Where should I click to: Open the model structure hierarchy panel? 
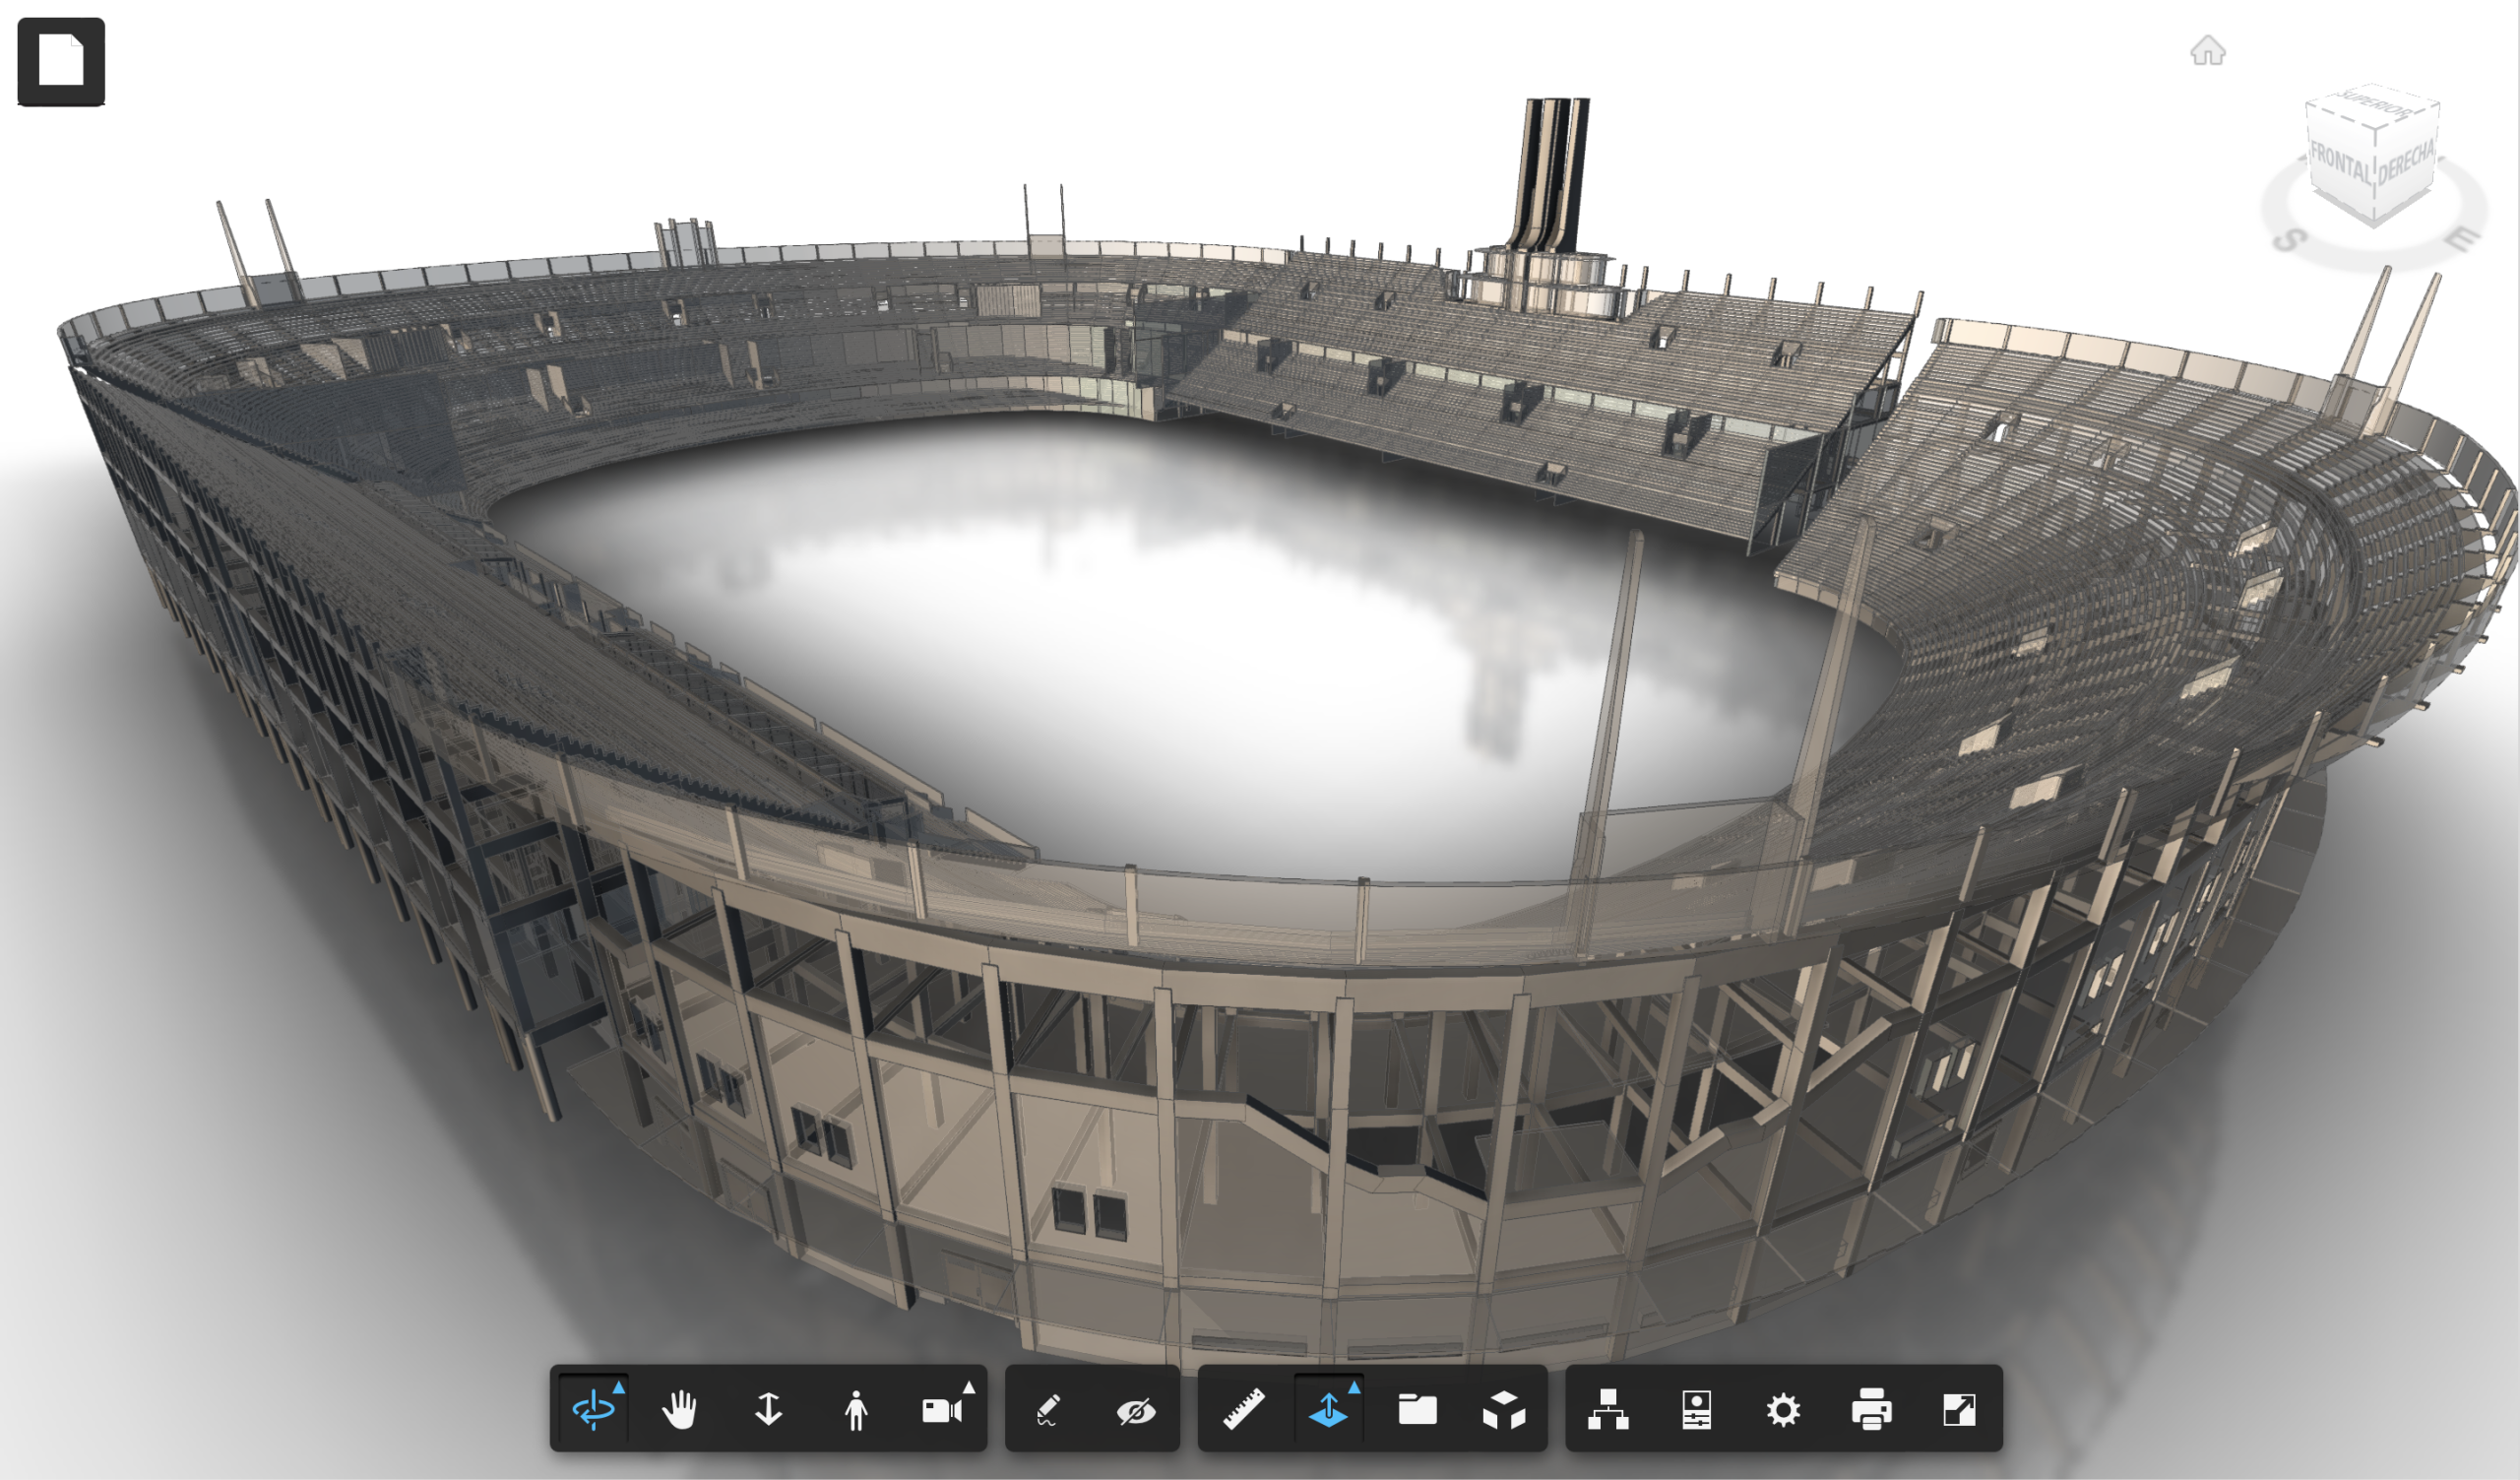pos(1611,1411)
